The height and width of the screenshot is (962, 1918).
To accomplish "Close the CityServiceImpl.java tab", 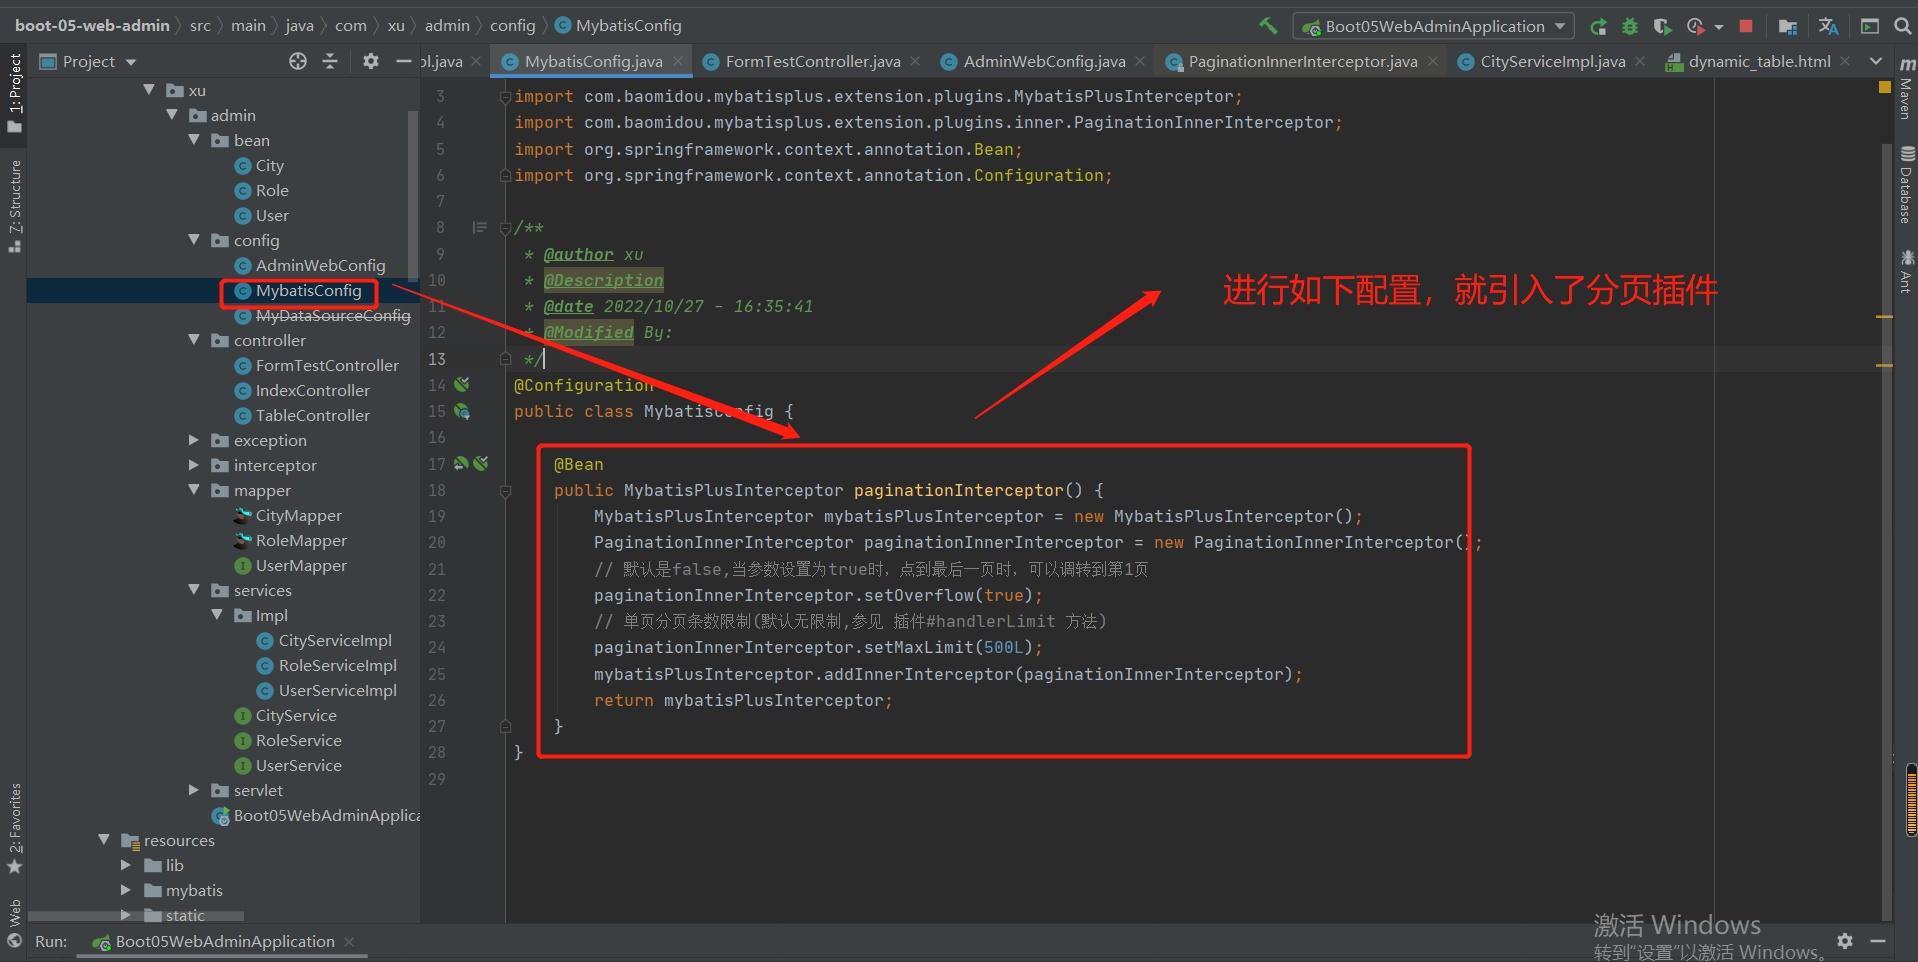I will click(x=1640, y=62).
